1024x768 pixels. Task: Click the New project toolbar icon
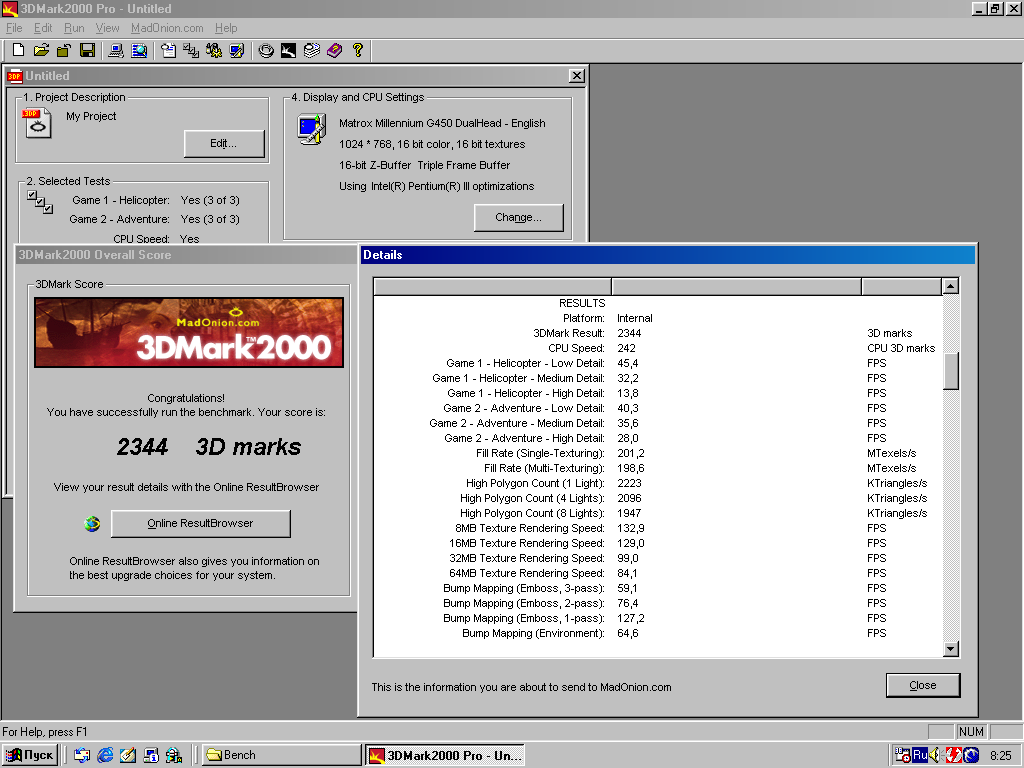(x=18, y=50)
